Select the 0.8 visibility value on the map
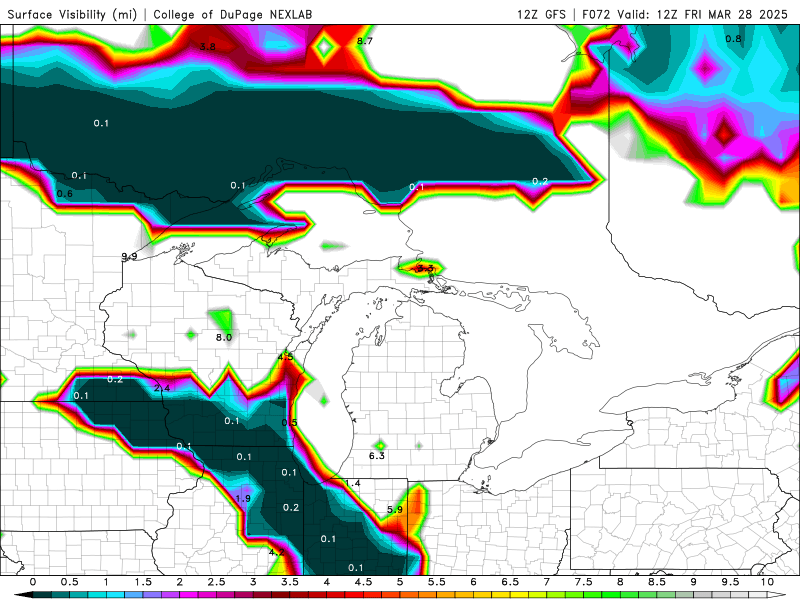This screenshot has width=800, height=600. click(x=733, y=39)
